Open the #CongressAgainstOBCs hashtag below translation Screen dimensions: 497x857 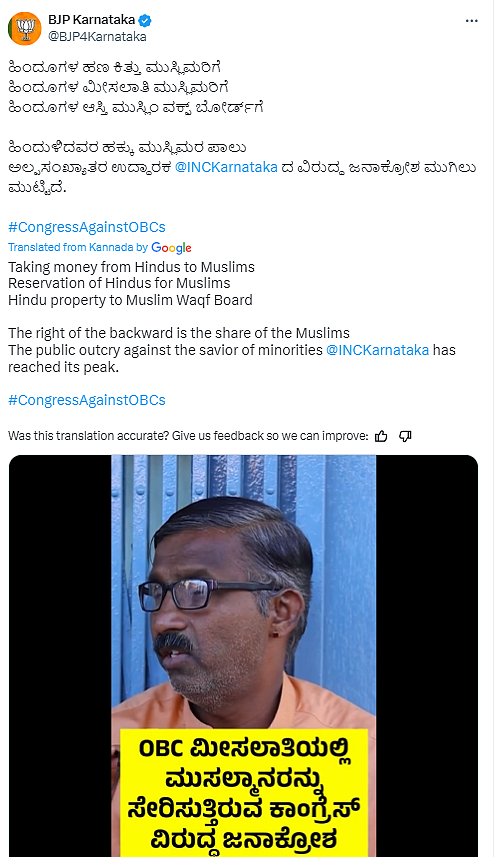coord(87,400)
